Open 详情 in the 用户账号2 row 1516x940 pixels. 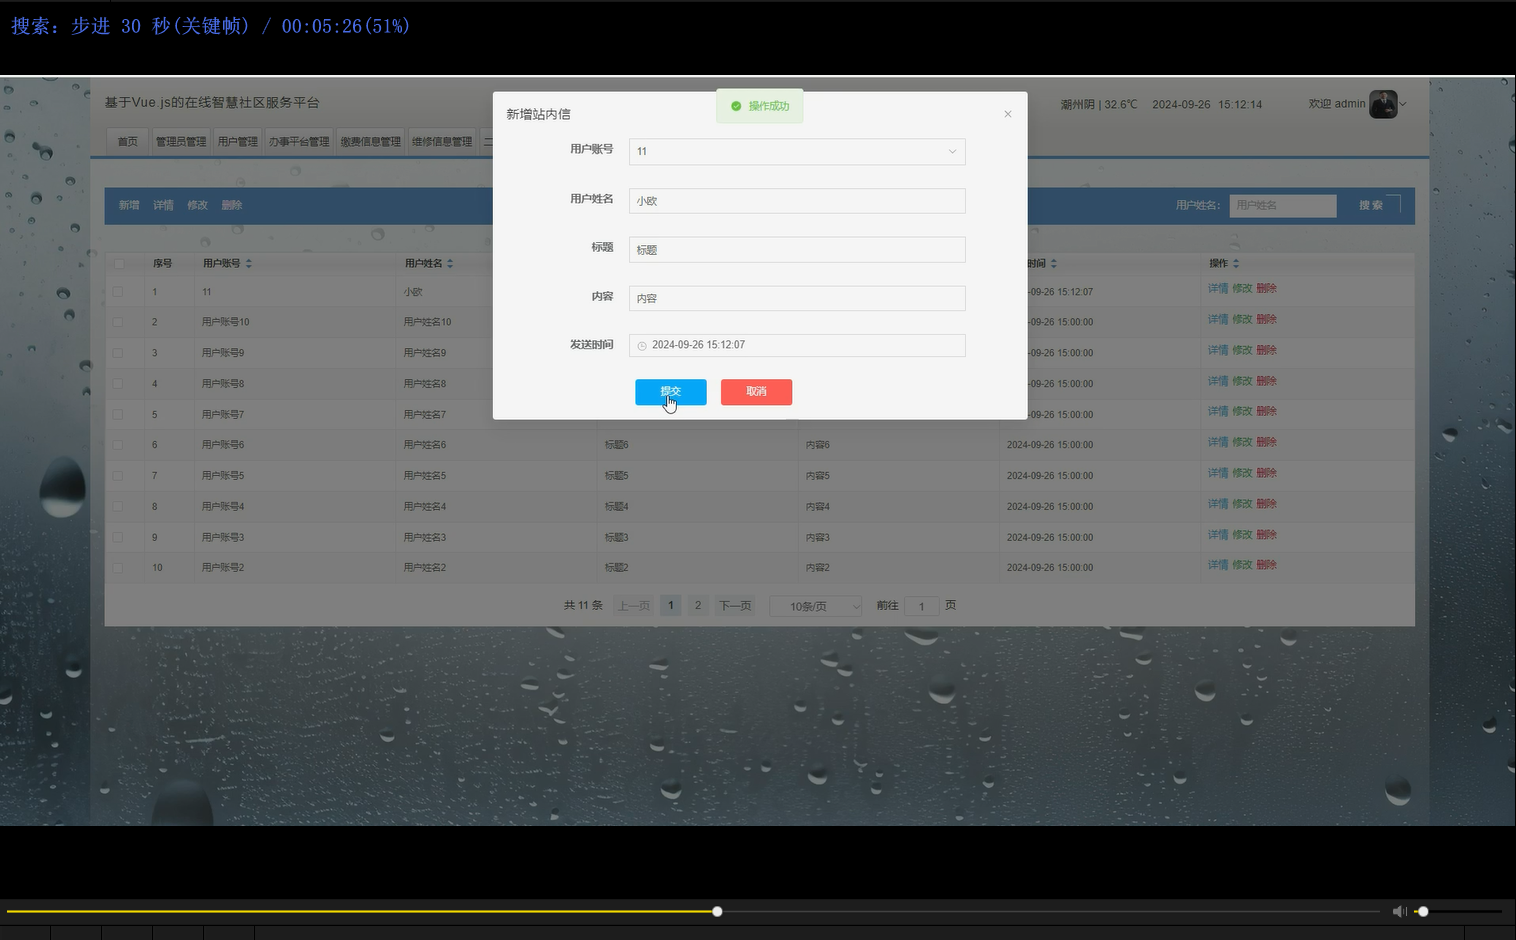pos(1217,565)
